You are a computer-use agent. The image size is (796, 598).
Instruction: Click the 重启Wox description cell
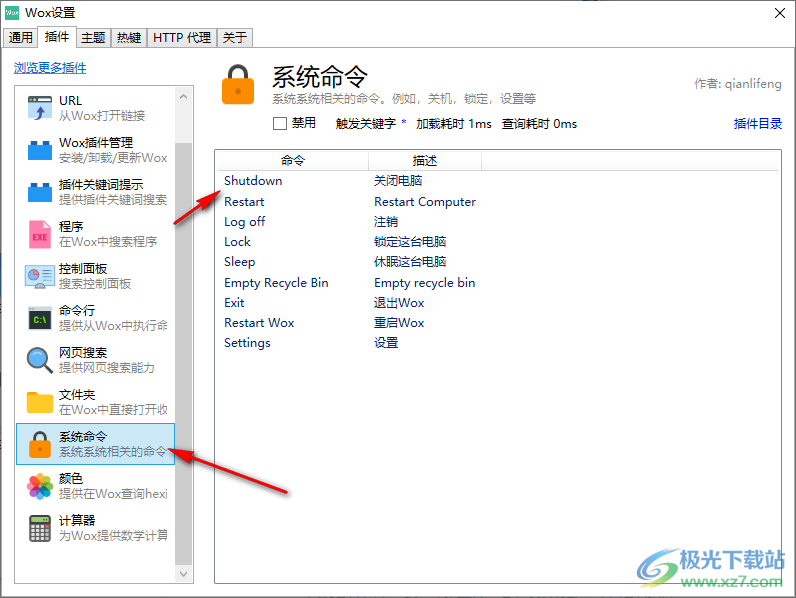[x=399, y=323]
